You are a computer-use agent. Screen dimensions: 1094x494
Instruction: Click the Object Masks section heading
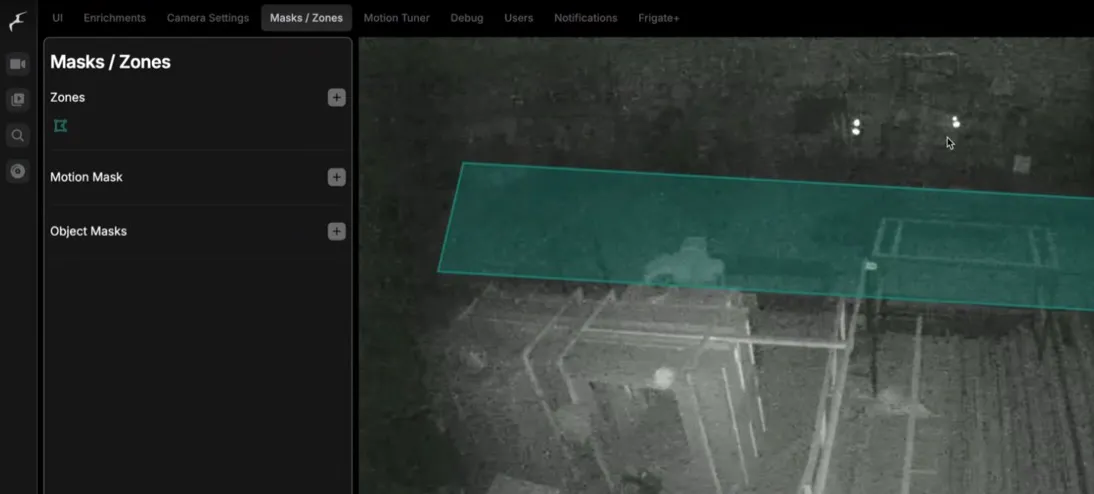[89, 231]
